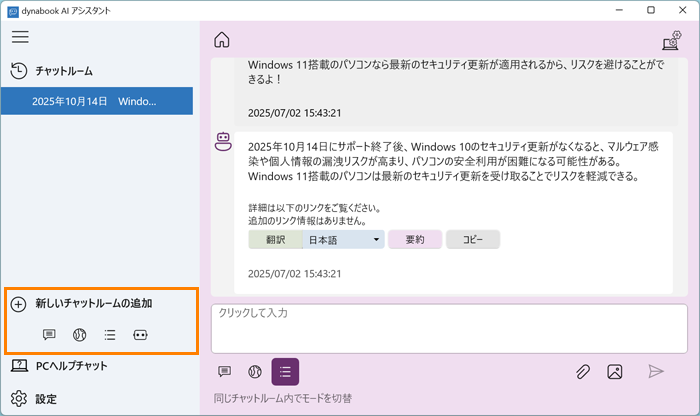
Task: Click the PC help chat laptop icon
Action: (x=19, y=366)
